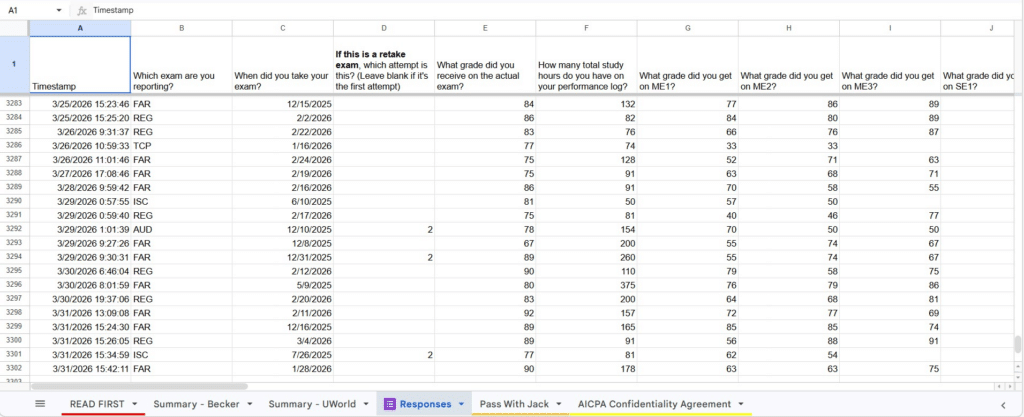
Task: Click timestamp cell 3/26/2026 10:59:33
Action: 80,146
